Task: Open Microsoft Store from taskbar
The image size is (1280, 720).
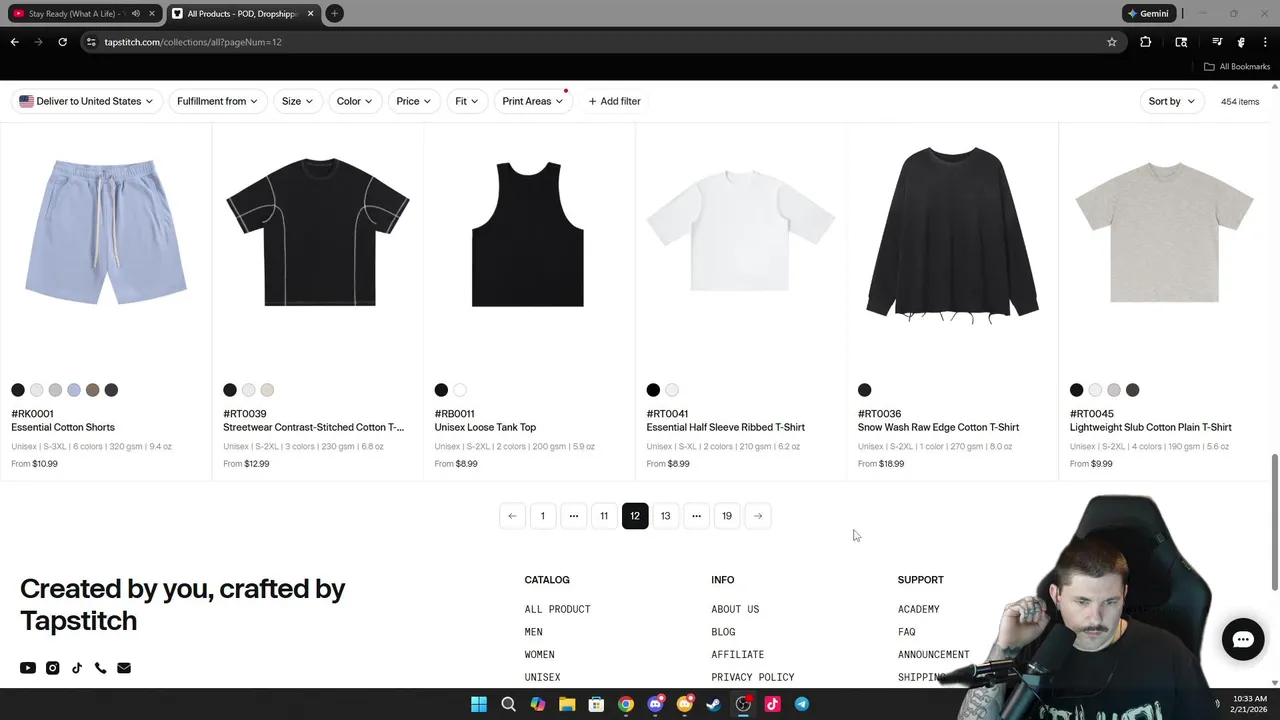Action: point(596,704)
